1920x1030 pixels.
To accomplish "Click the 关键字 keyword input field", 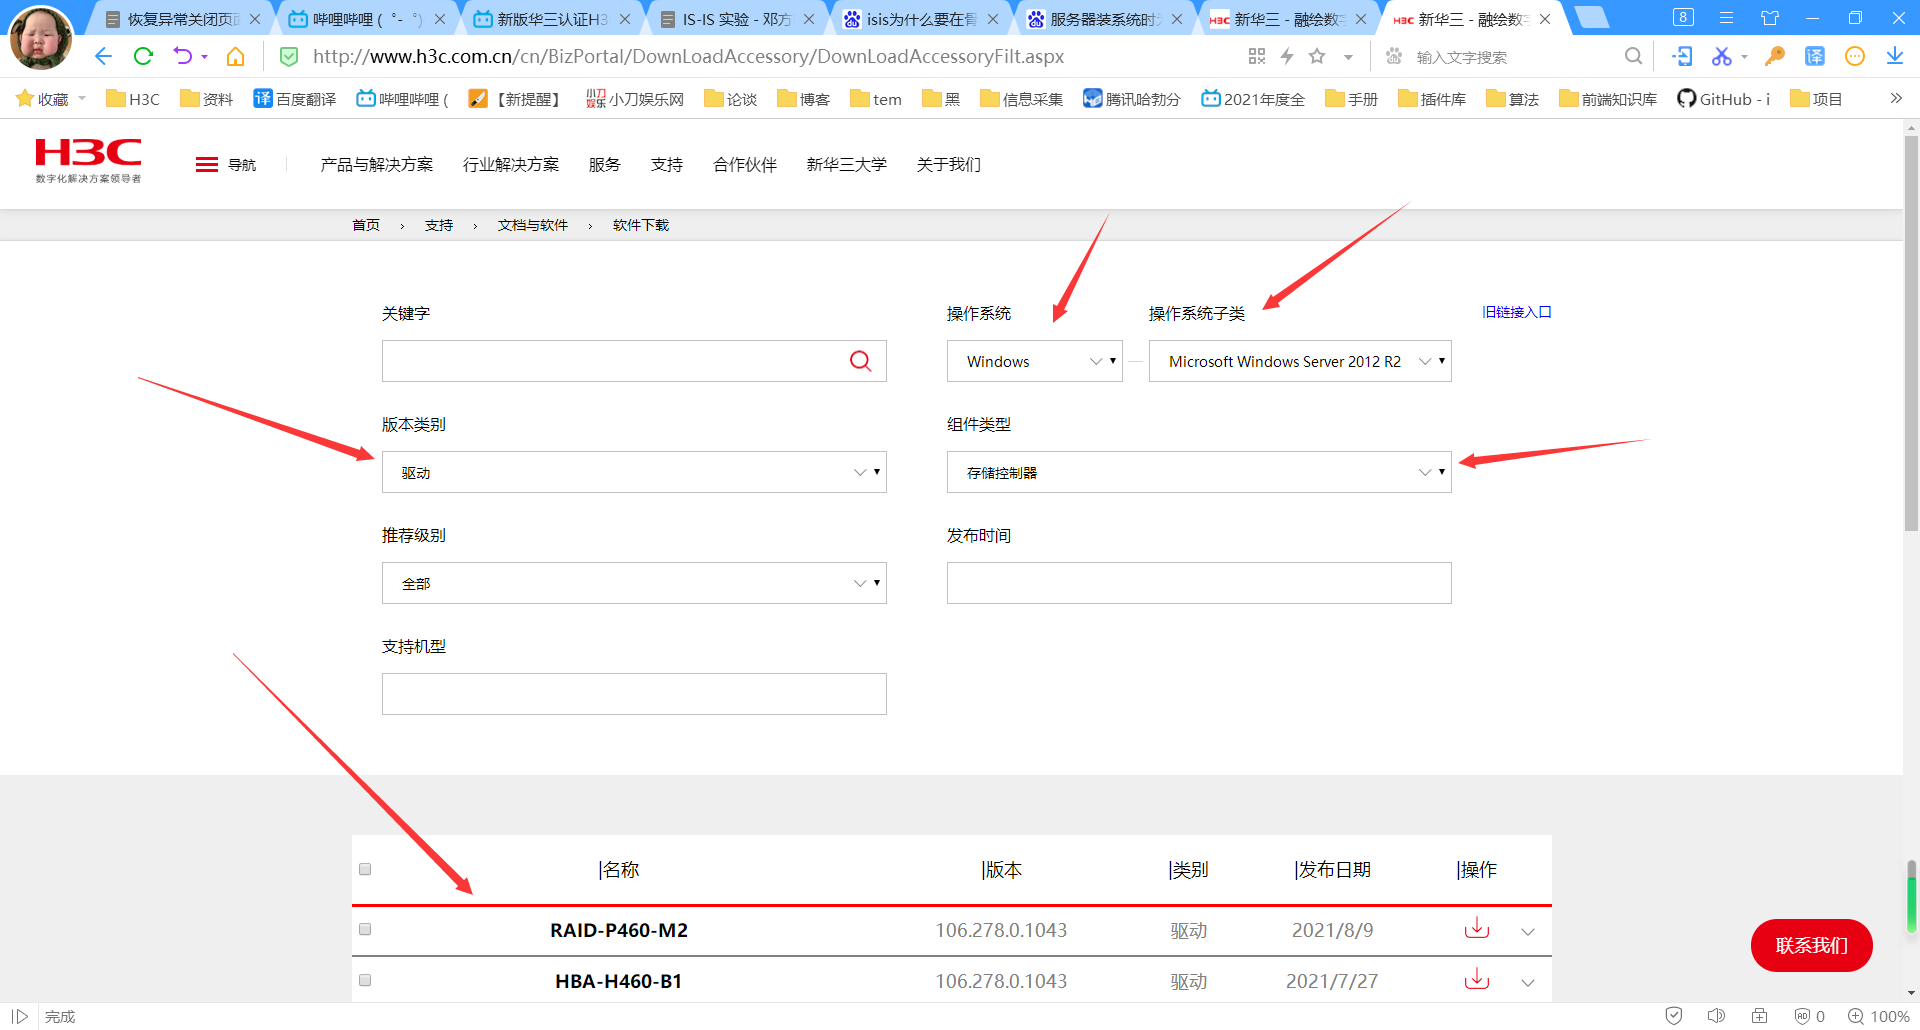I will (x=634, y=361).
